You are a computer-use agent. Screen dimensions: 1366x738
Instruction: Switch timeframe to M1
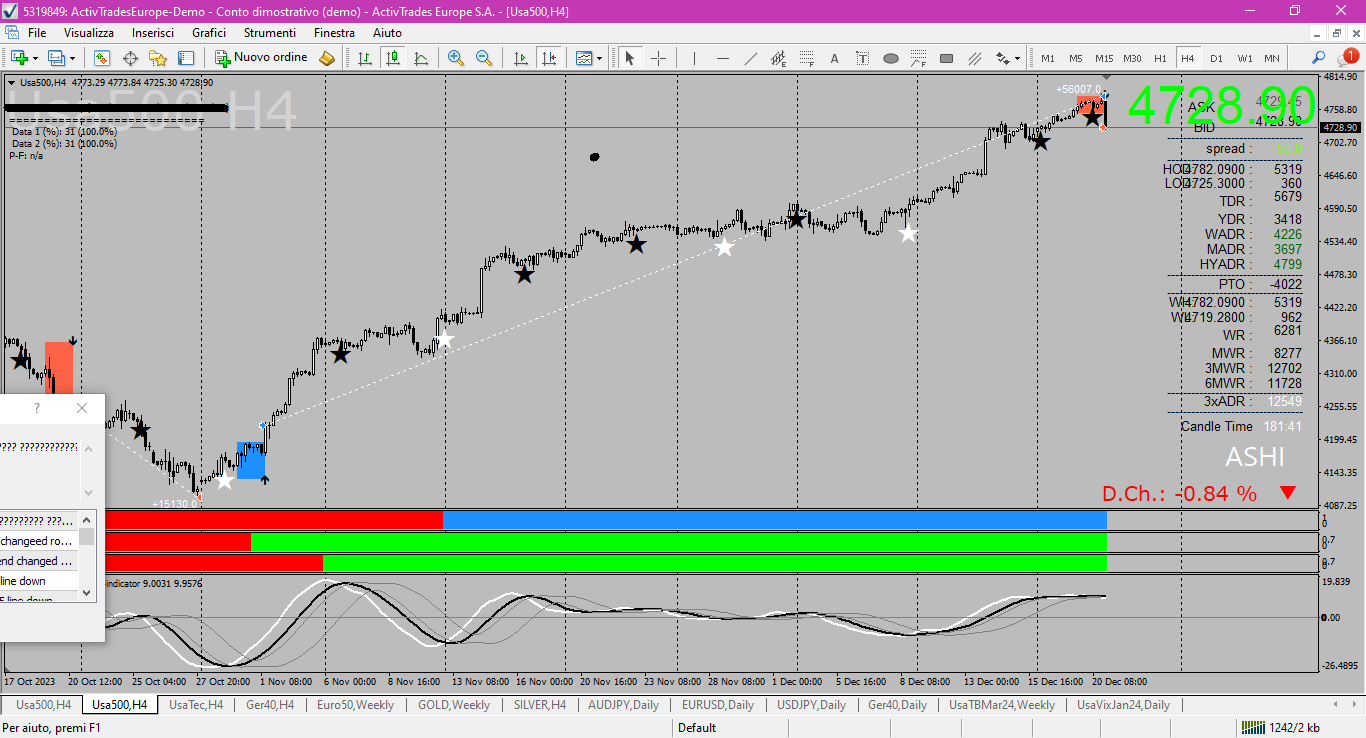point(1048,58)
